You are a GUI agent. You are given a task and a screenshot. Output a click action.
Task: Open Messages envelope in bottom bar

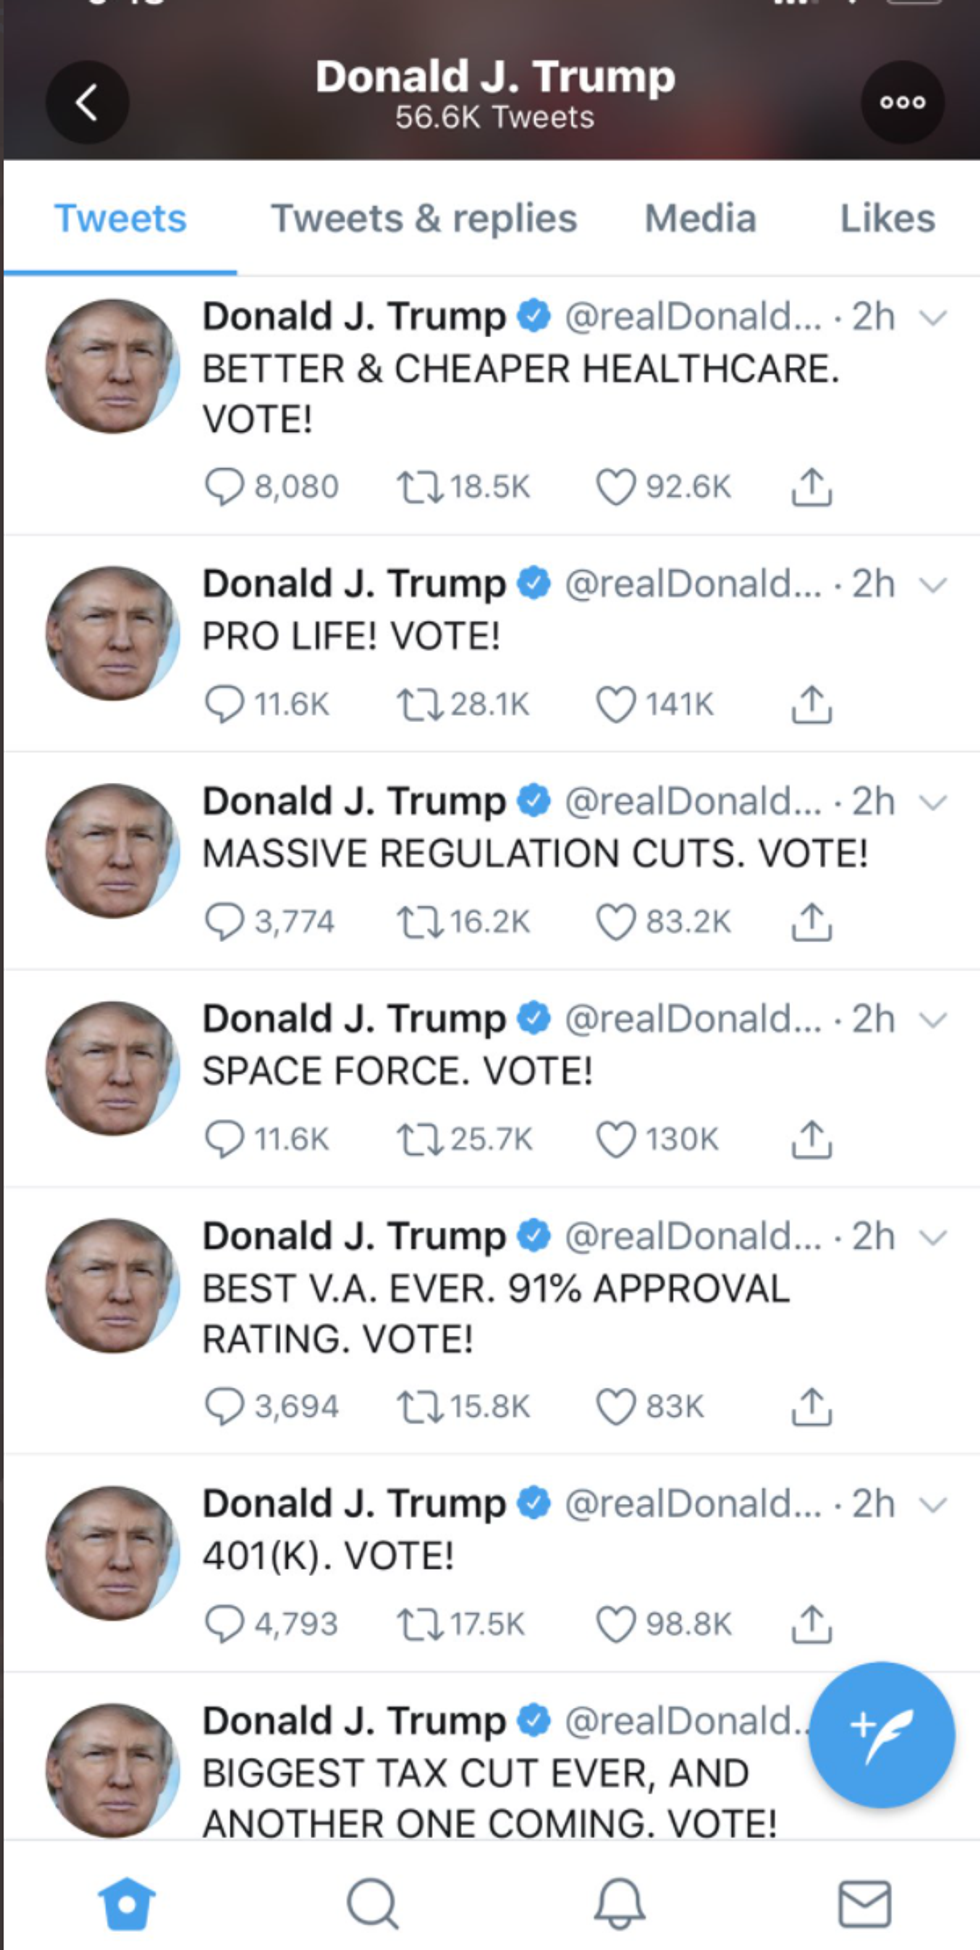tap(864, 1902)
